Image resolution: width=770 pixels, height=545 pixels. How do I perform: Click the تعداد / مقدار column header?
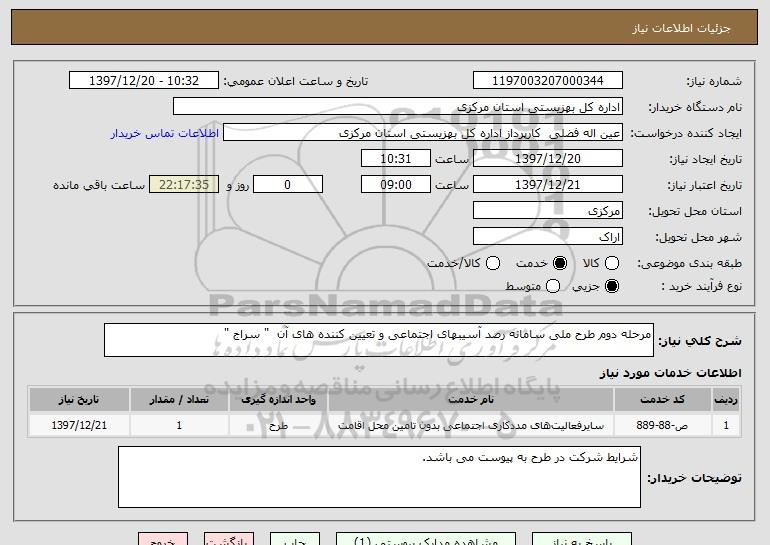[179, 400]
